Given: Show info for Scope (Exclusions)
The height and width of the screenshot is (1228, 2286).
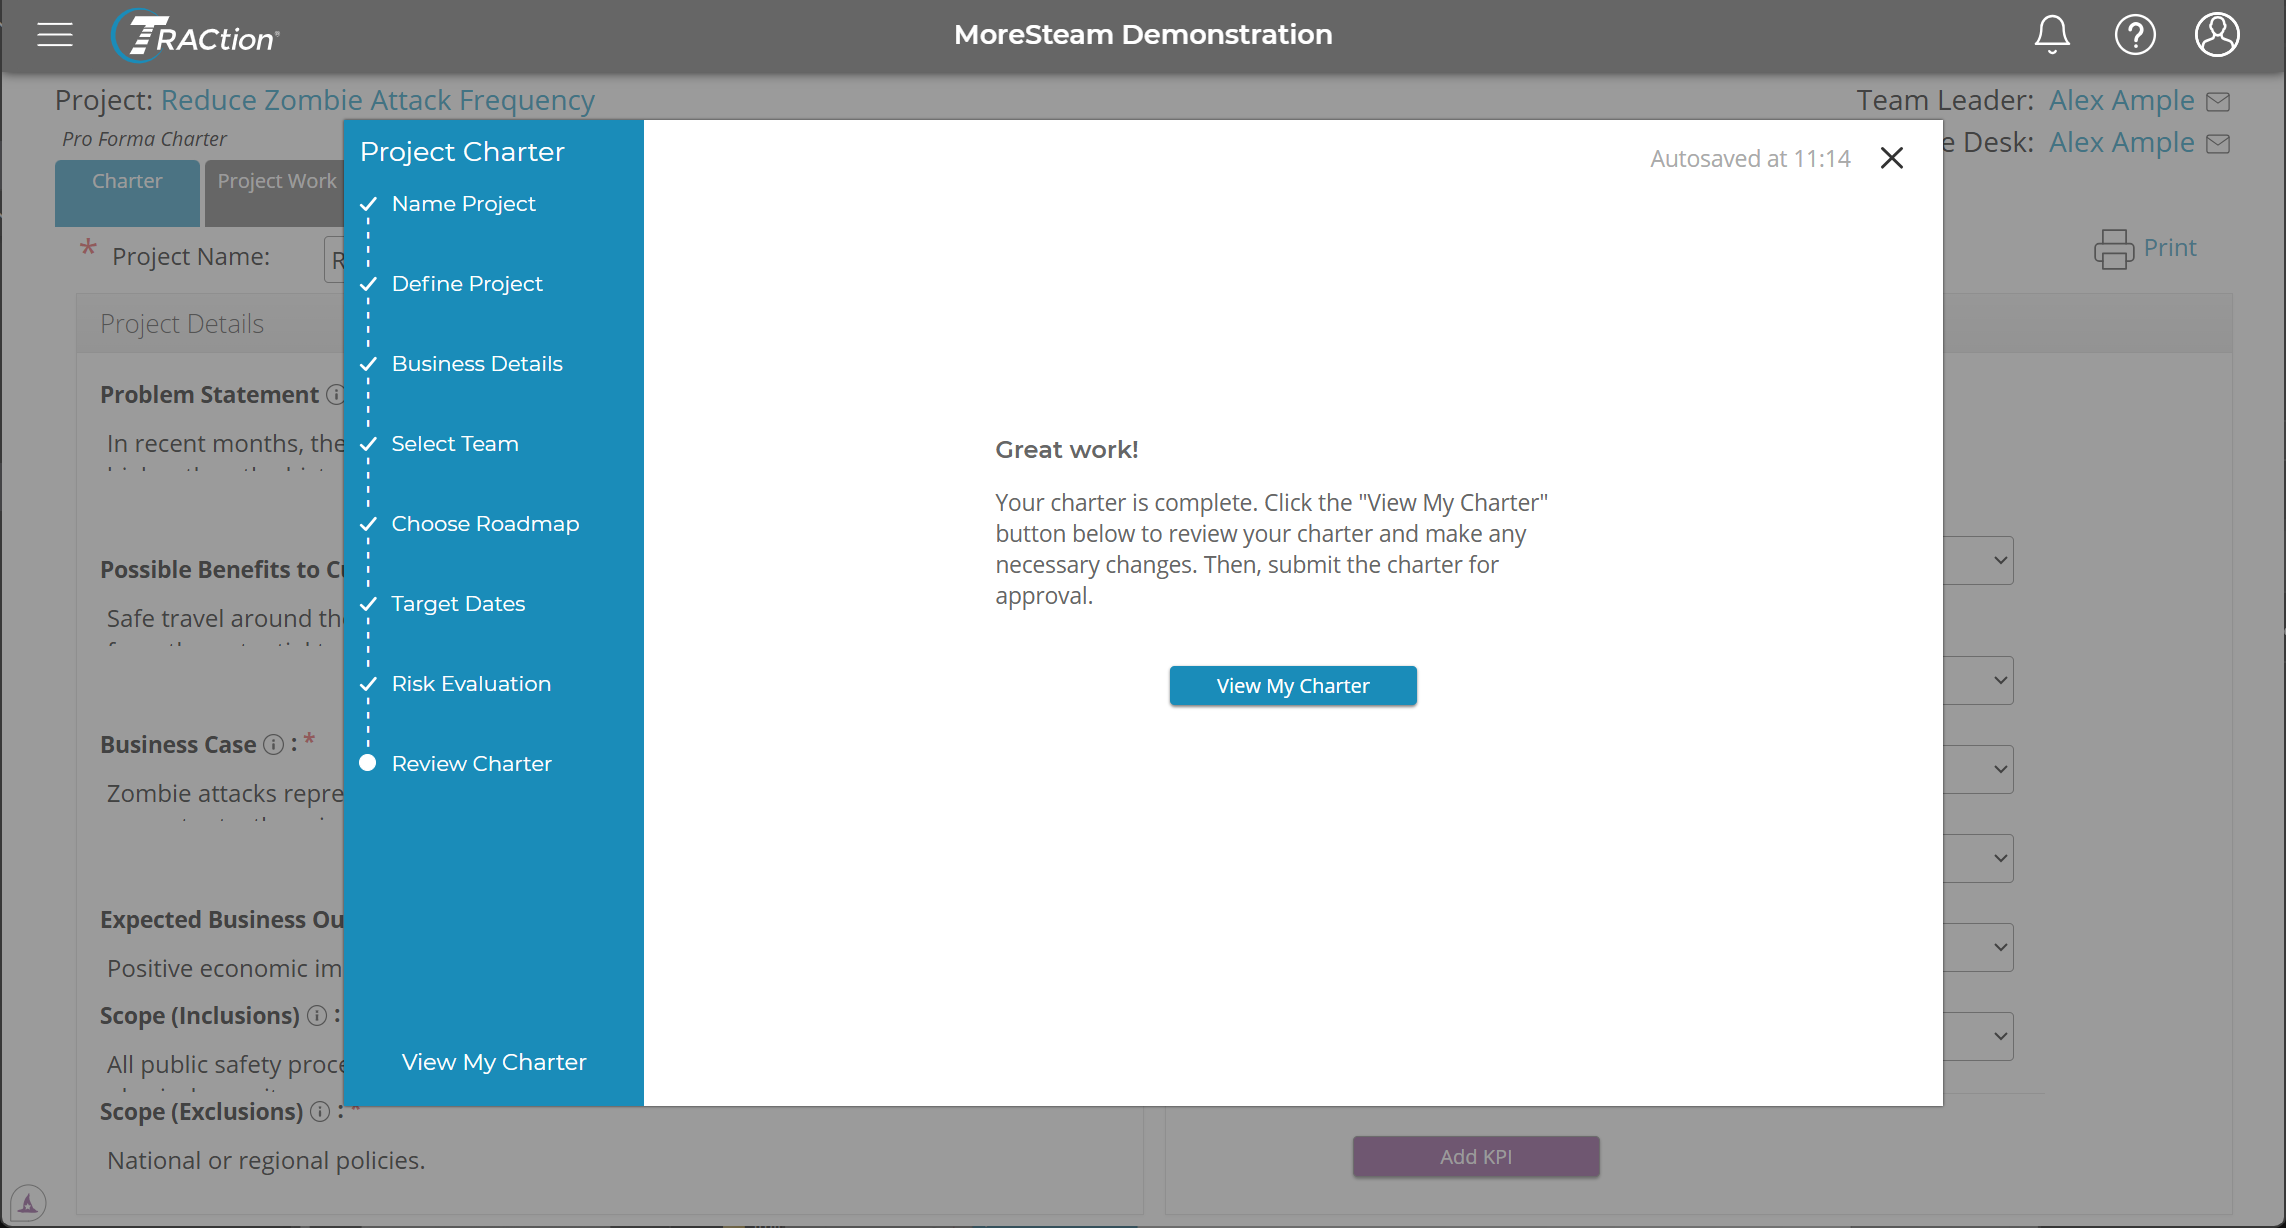Looking at the screenshot, I should click(x=320, y=1112).
